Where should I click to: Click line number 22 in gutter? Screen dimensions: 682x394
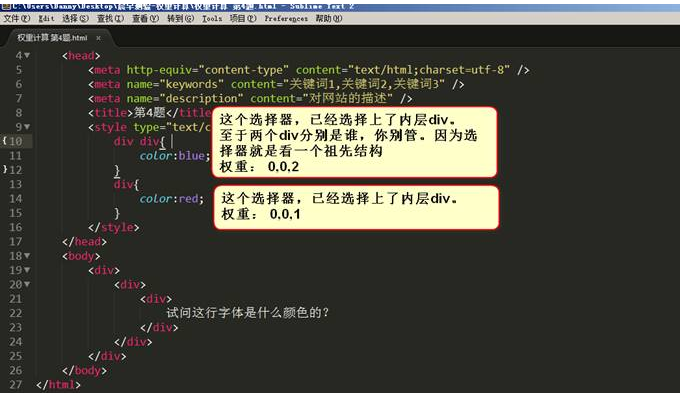pos(16,313)
